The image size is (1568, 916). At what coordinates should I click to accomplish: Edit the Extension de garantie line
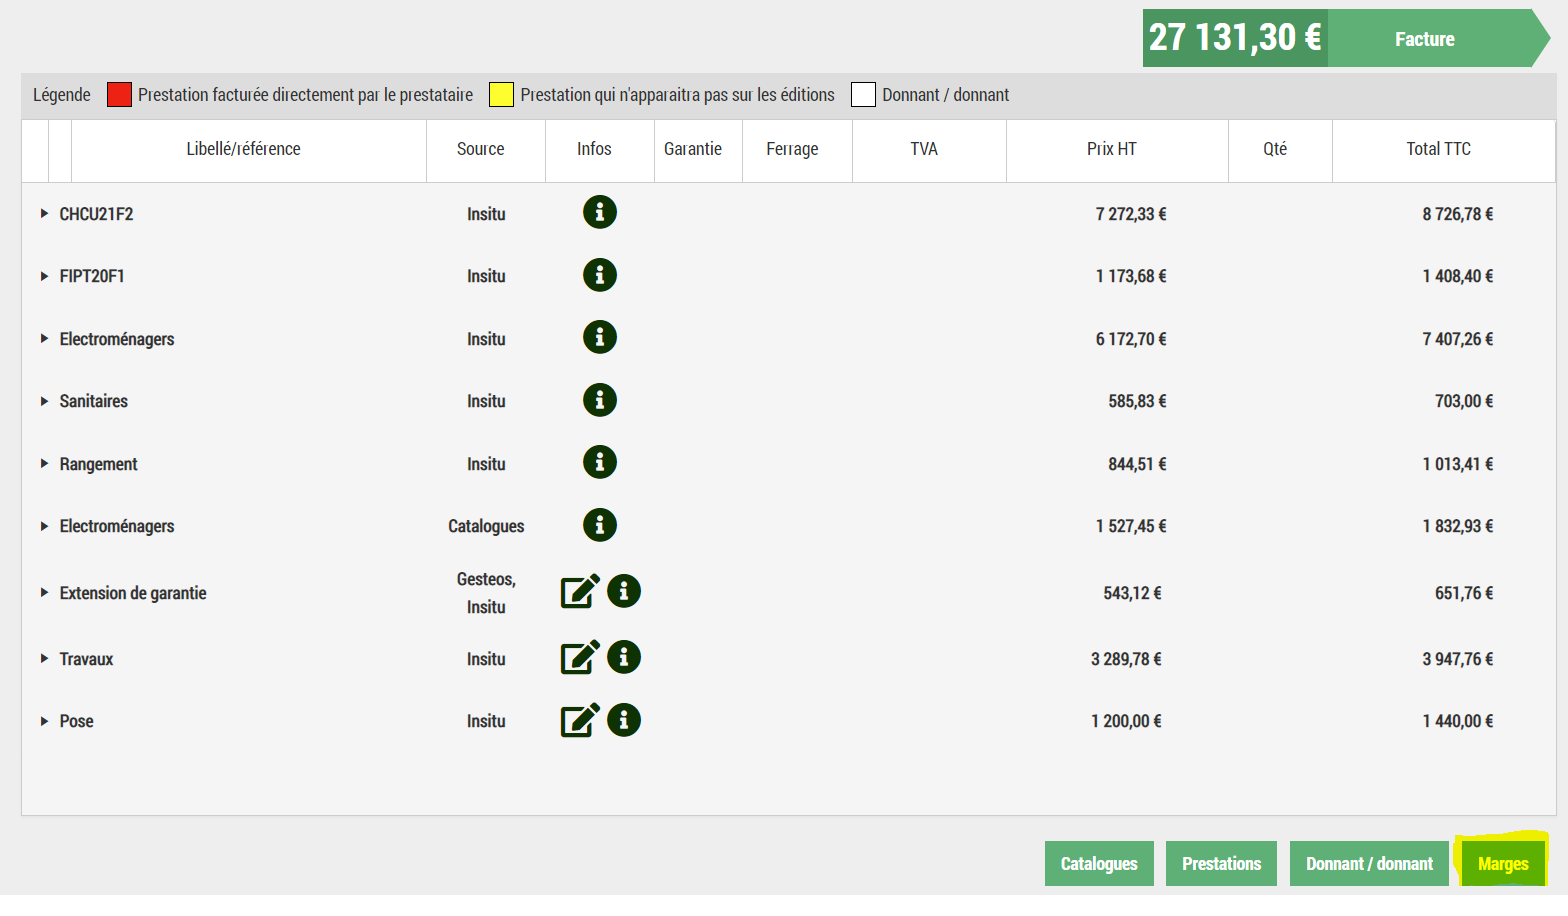[x=579, y=592]
